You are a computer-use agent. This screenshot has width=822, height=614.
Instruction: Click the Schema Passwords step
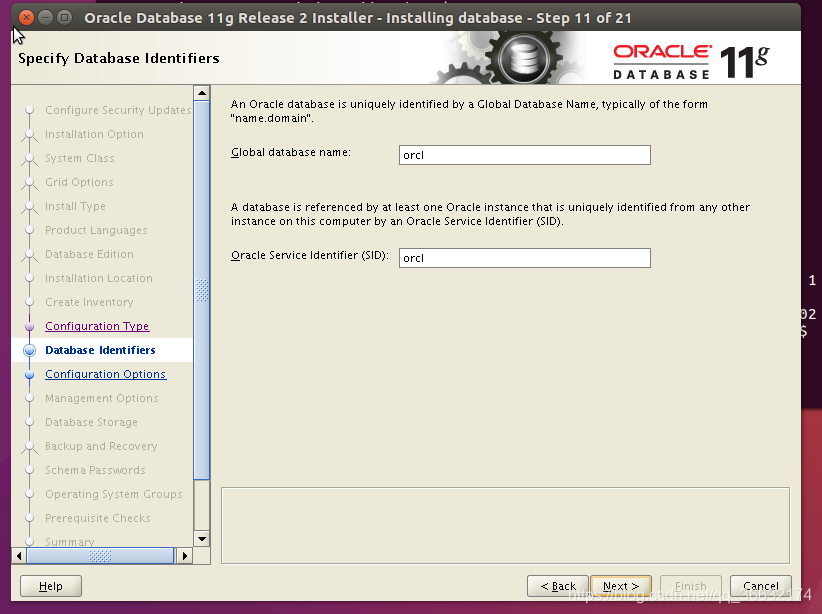click(95, 470)
